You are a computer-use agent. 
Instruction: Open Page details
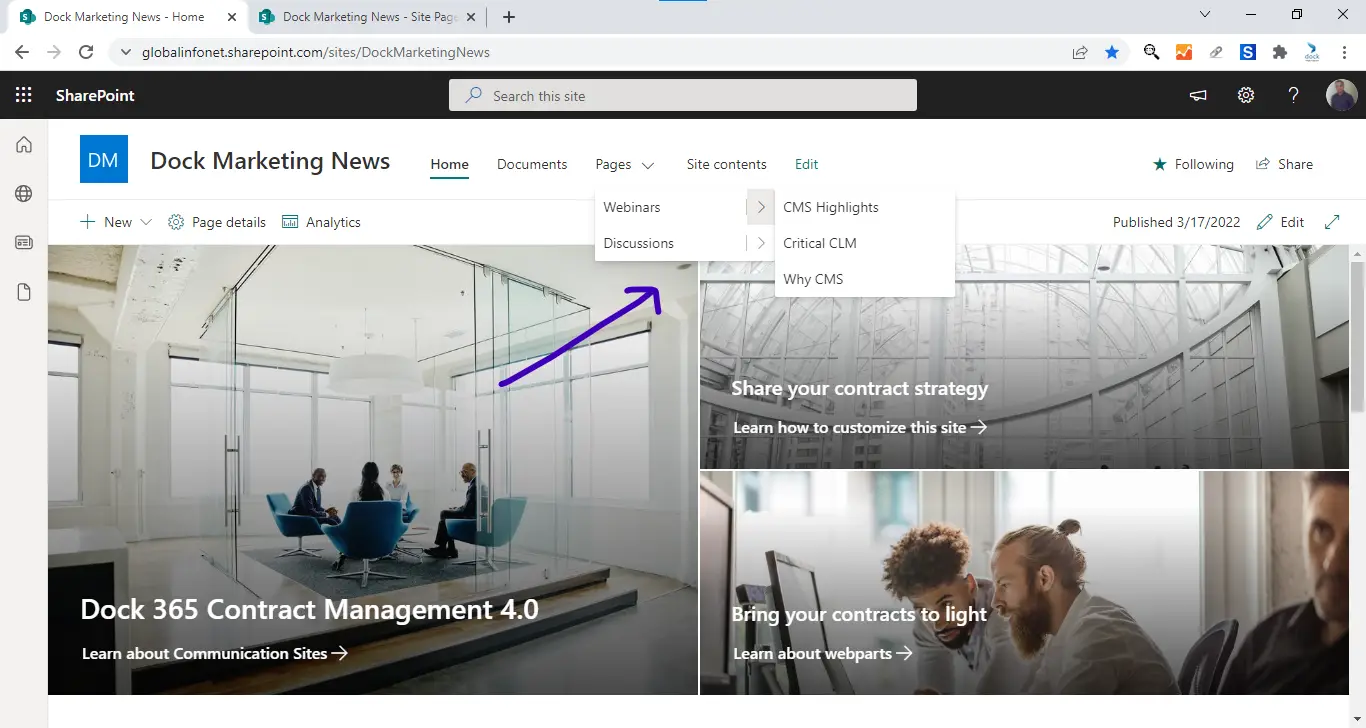coord(217,222)
